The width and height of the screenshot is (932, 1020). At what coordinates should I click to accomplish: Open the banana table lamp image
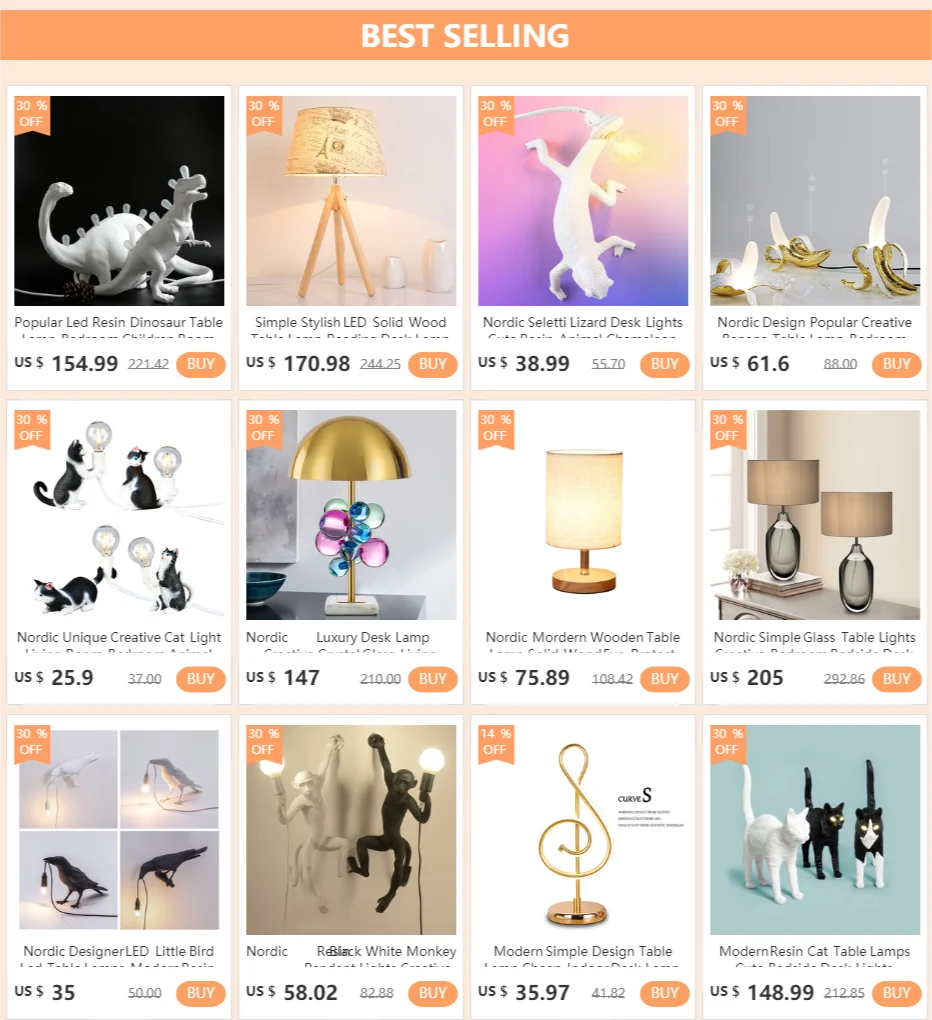coord(815,201)
